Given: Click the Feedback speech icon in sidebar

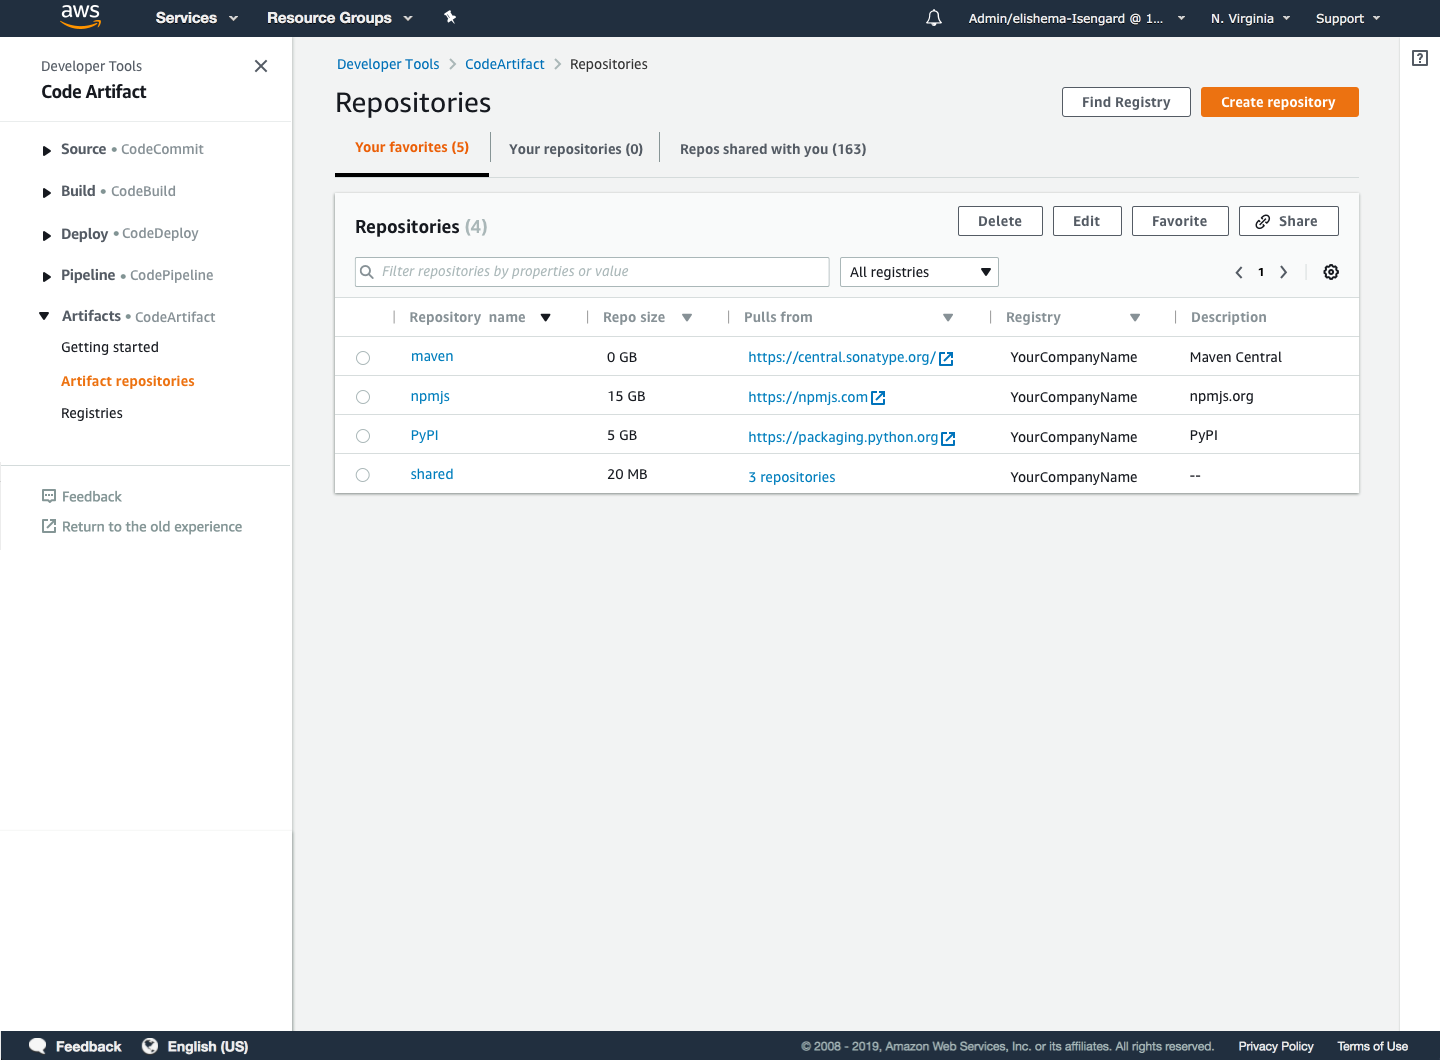Looking at the screenshot, I should (49, 496).
